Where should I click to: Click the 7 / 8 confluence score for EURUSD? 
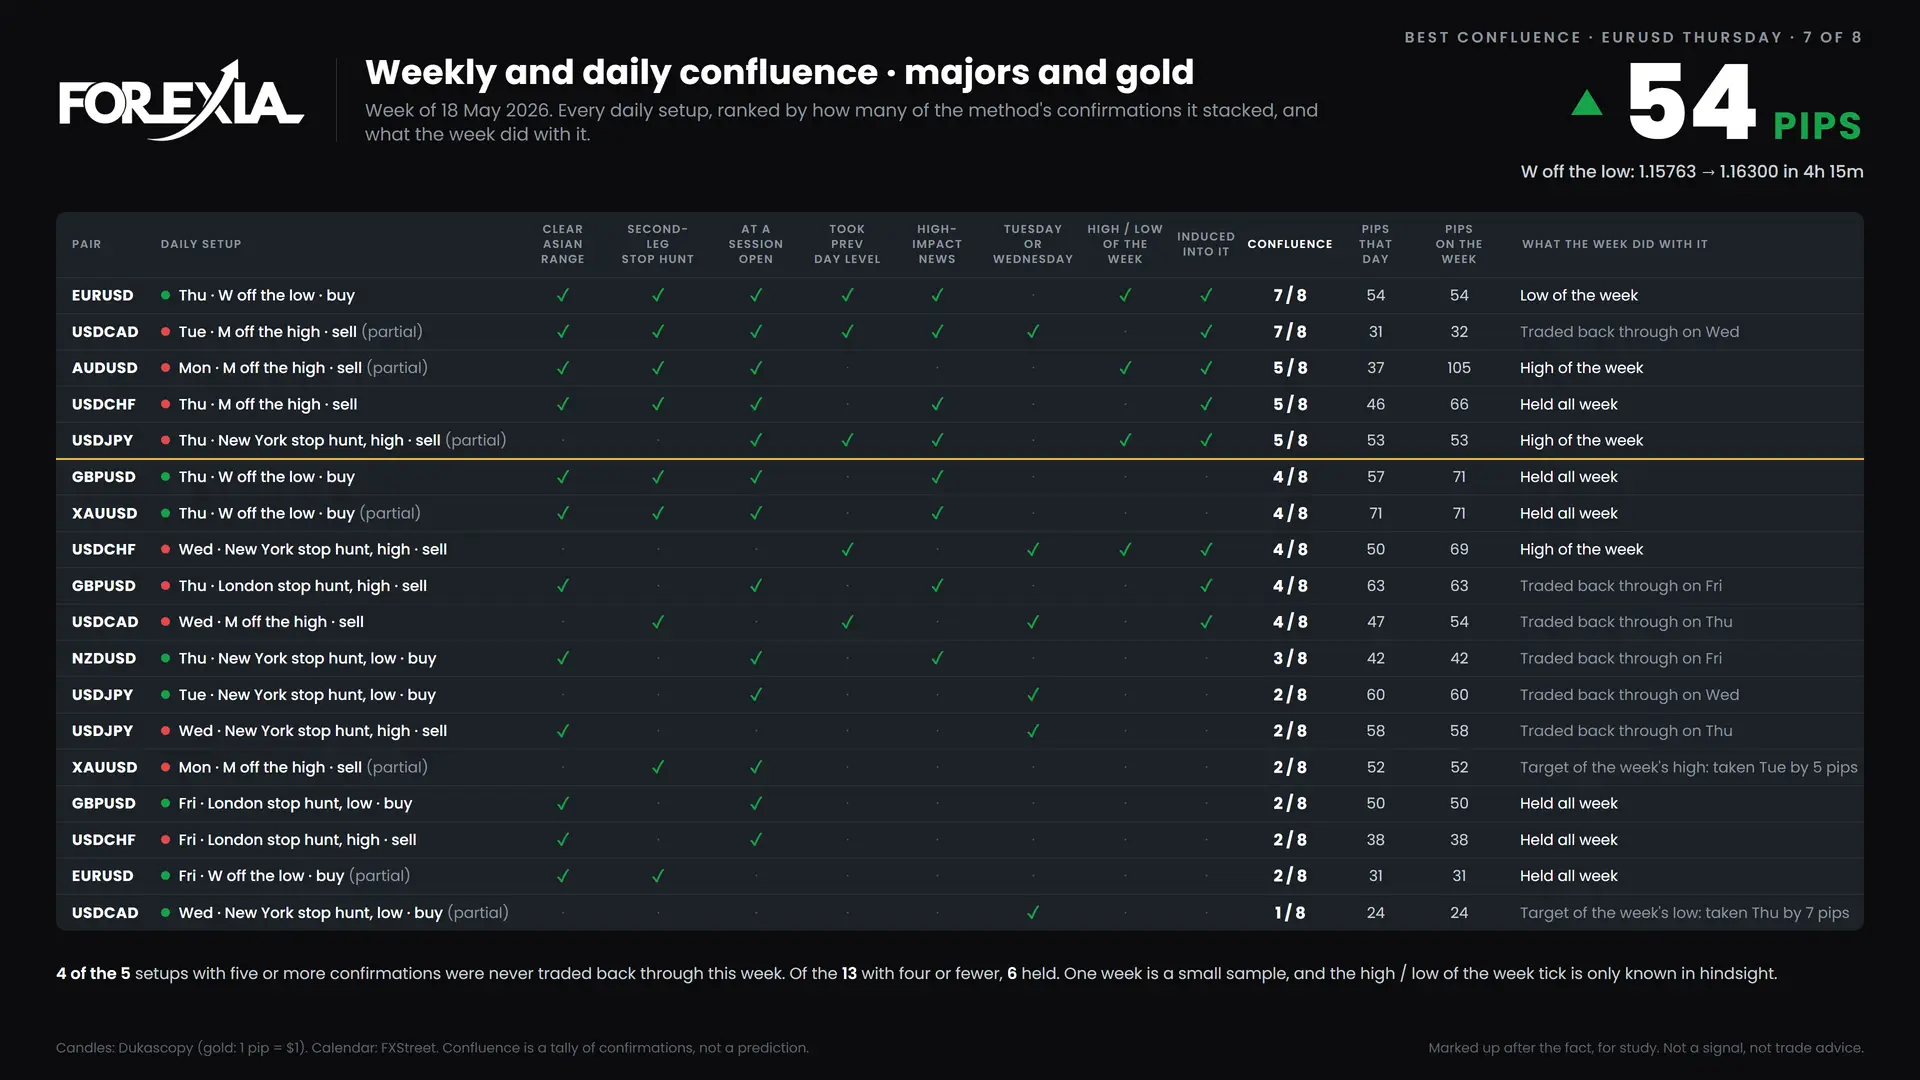click(x=1290, y=295)
